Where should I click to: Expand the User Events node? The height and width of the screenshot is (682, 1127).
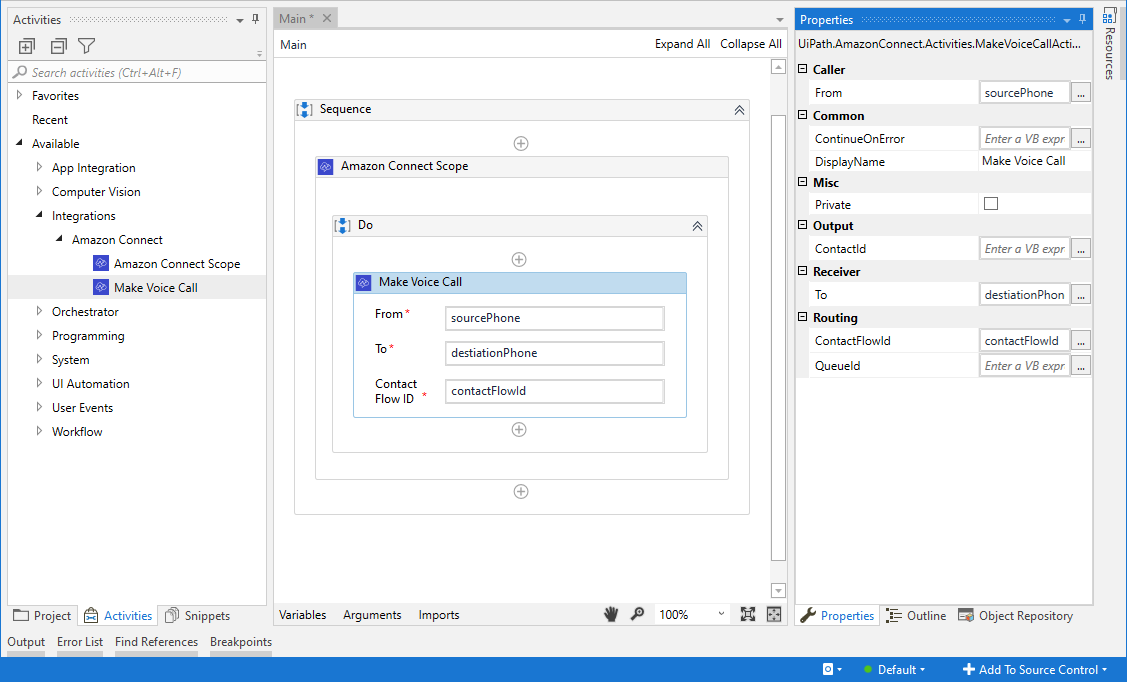40,407
